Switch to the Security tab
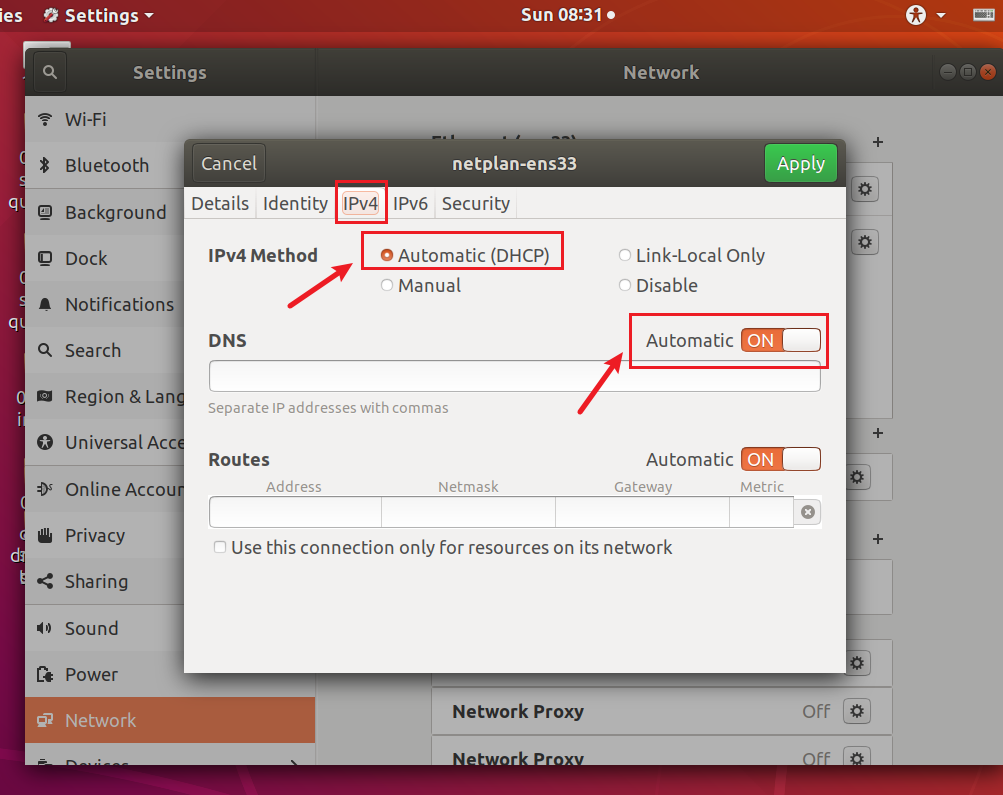The width and height of the screenshot is (1003, 795). tap(476, 203)
